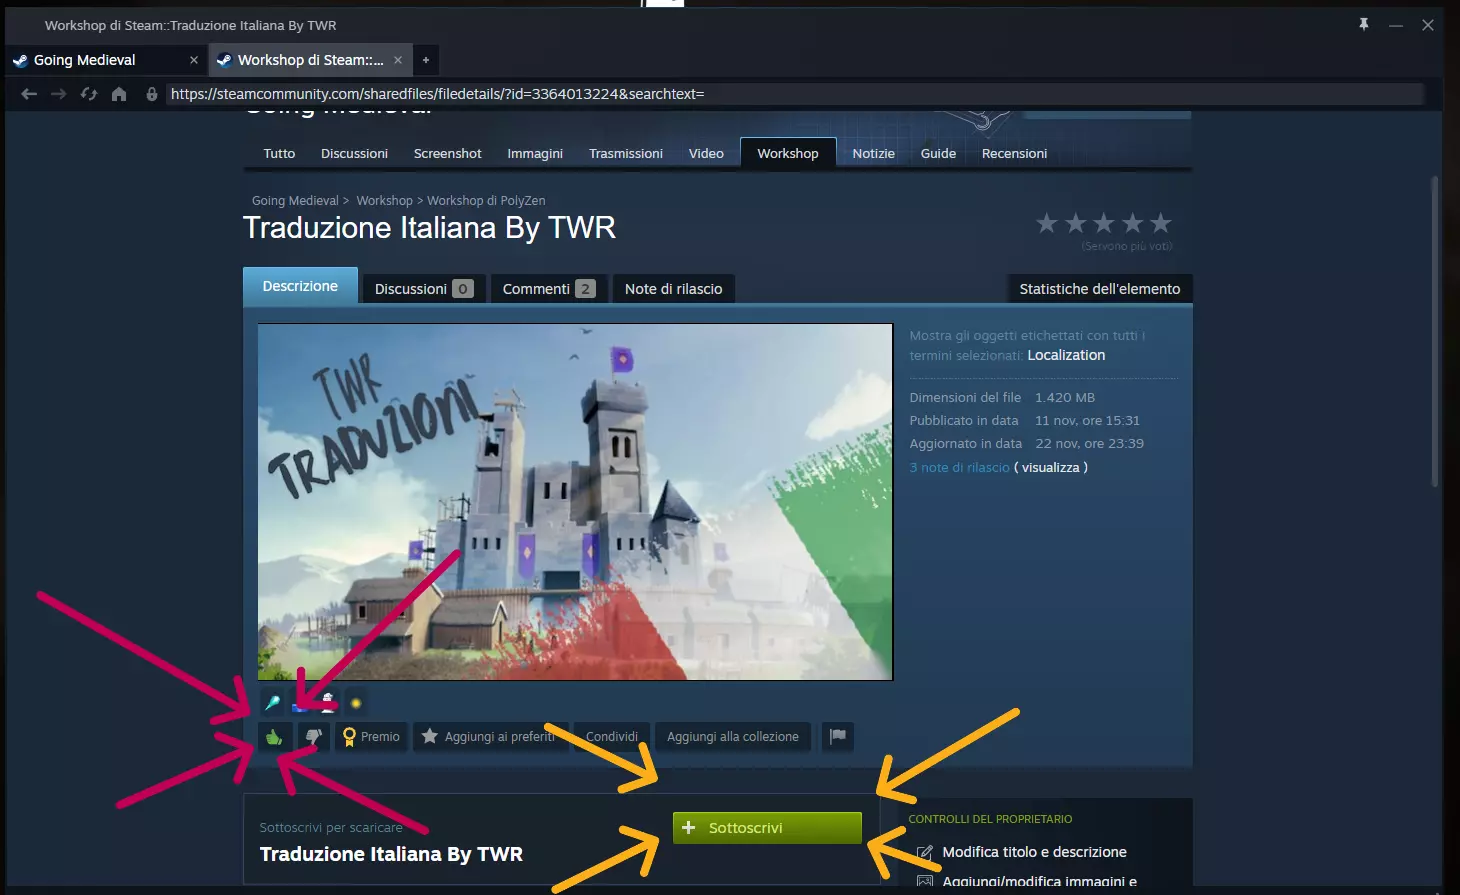Open the Note di rilascio tab
The width and height of the screenshot is (1460, 895).
tap(673, 289)
